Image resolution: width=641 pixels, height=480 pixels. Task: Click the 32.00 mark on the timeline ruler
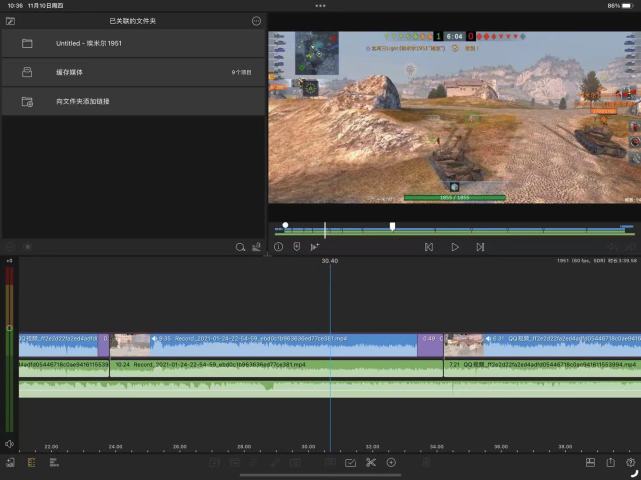(x=372, y=447)
